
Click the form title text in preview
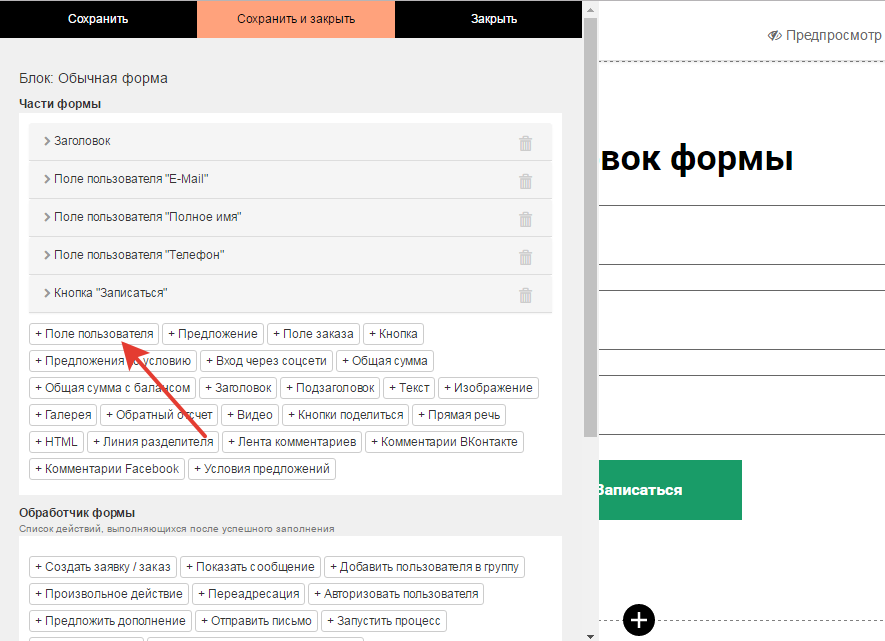click(x=697, y=159)
